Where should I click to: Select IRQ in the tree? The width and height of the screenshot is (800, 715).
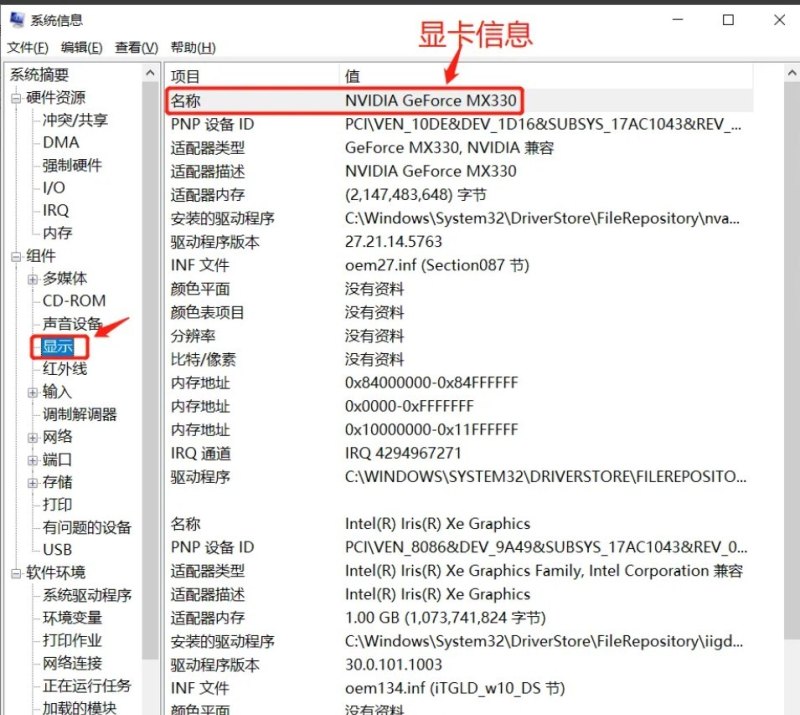(55, 210)
